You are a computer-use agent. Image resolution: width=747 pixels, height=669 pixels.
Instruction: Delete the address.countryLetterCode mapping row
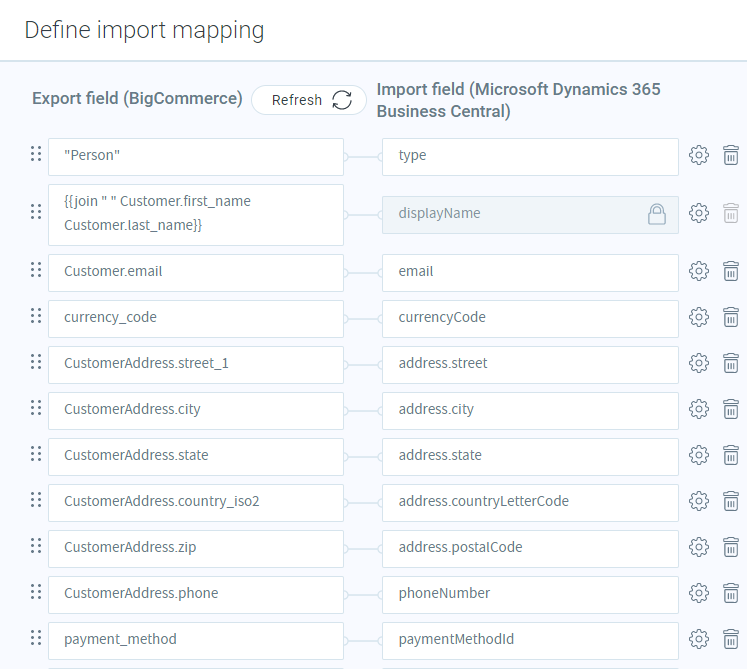click(x=731, y=501)
